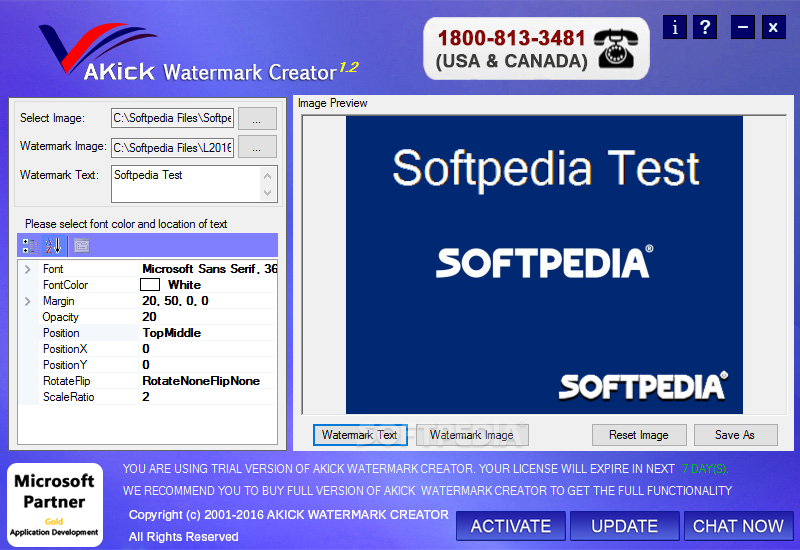The height and width of the screenshot is (550, 800).
Task: Click the Watermark Image path field
Action: [172, 147]
